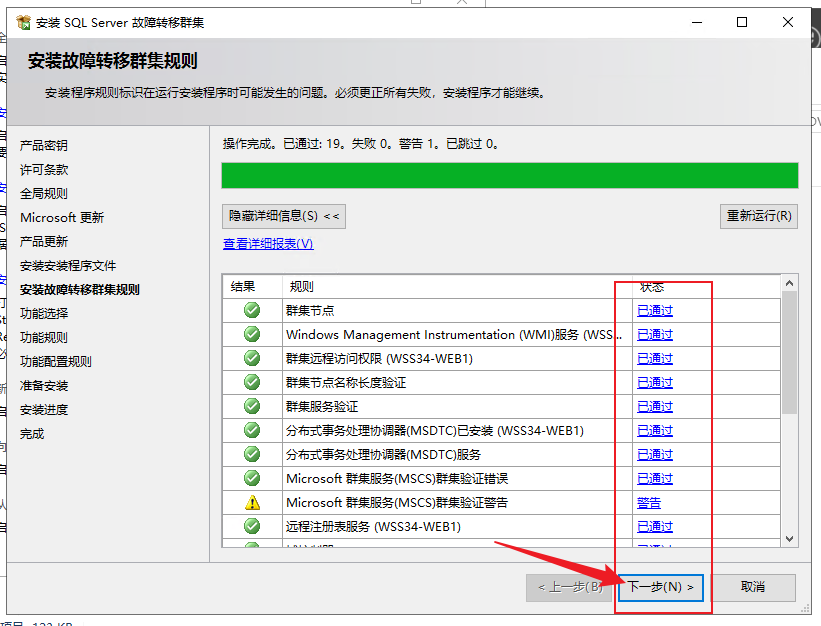Select 完成 step in sidebar
This screenshot has height=626, width=821.
(x=32, y=434)
